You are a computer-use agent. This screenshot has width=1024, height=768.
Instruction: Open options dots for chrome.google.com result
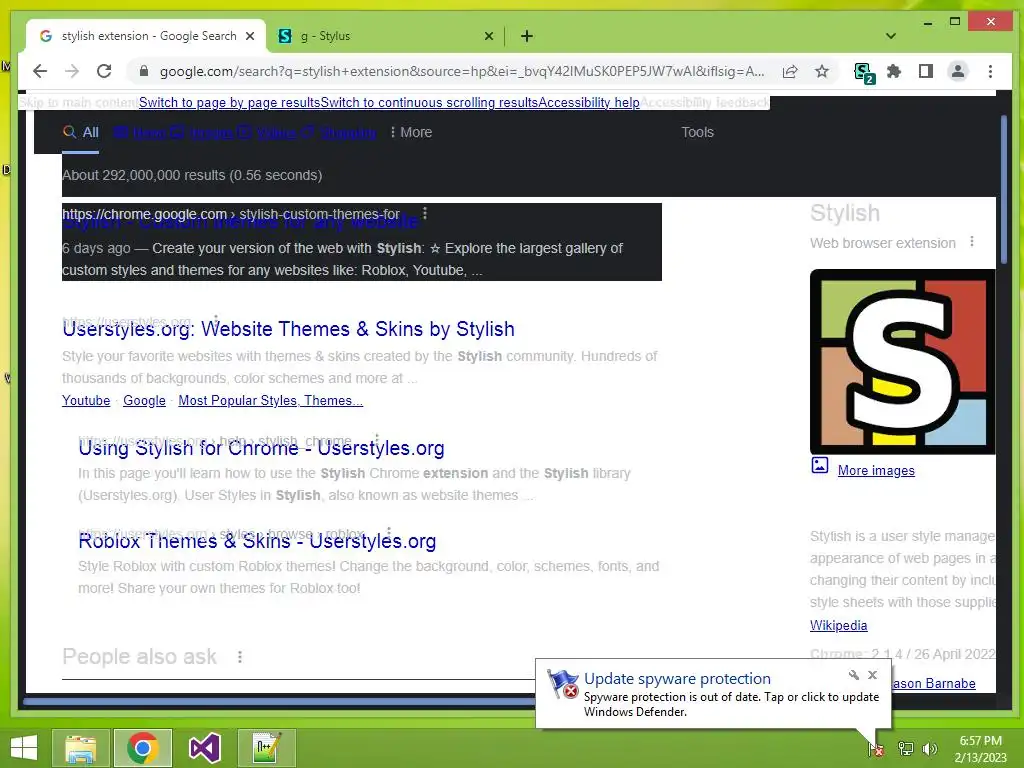425,214
